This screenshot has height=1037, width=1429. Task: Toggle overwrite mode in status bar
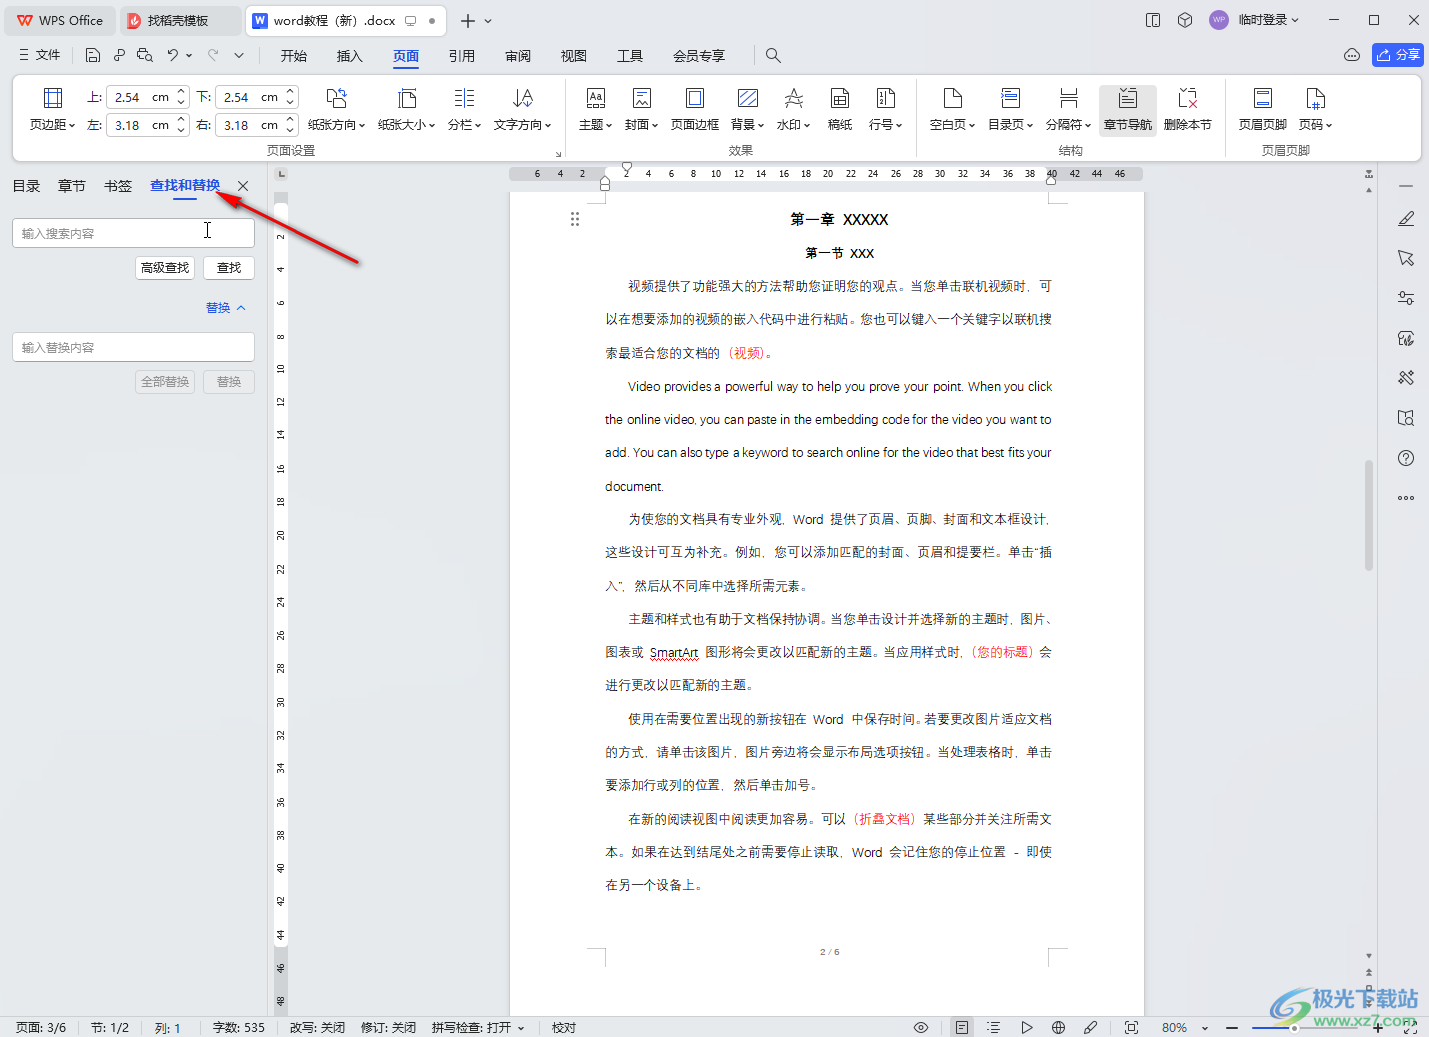[317, 1027]
